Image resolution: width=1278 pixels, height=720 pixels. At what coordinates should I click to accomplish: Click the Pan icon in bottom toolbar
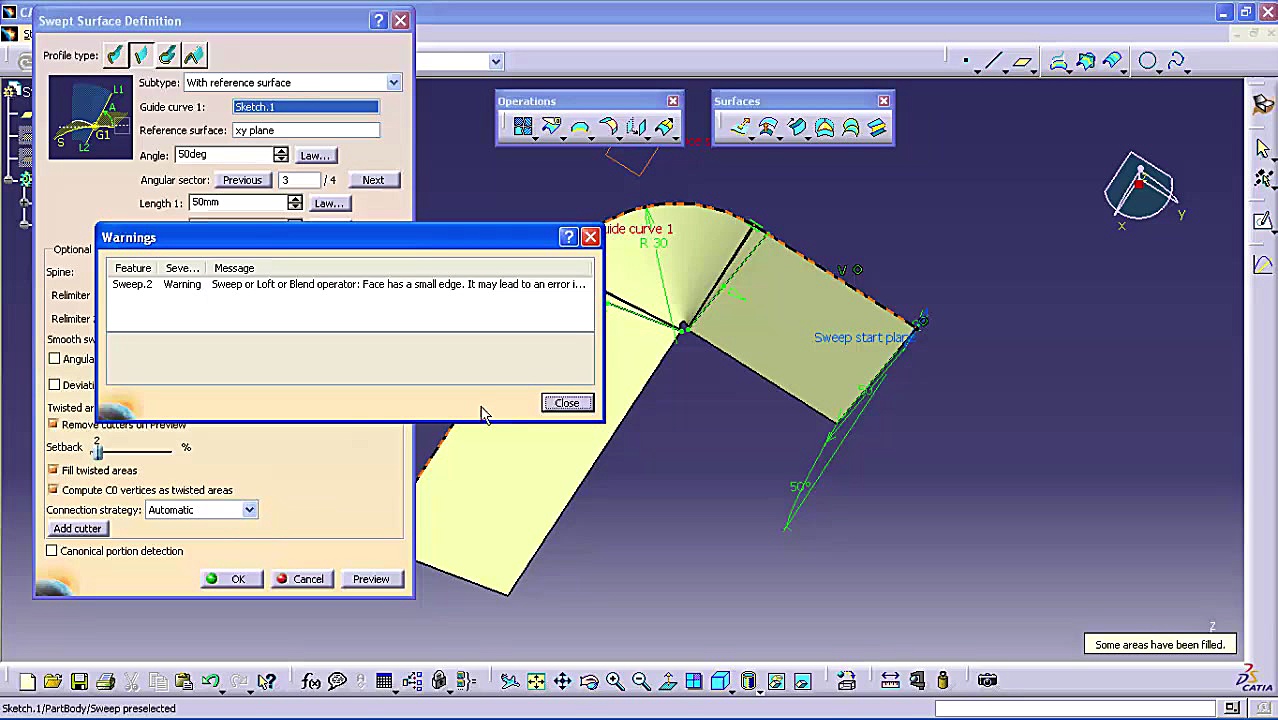pos(562,682)
